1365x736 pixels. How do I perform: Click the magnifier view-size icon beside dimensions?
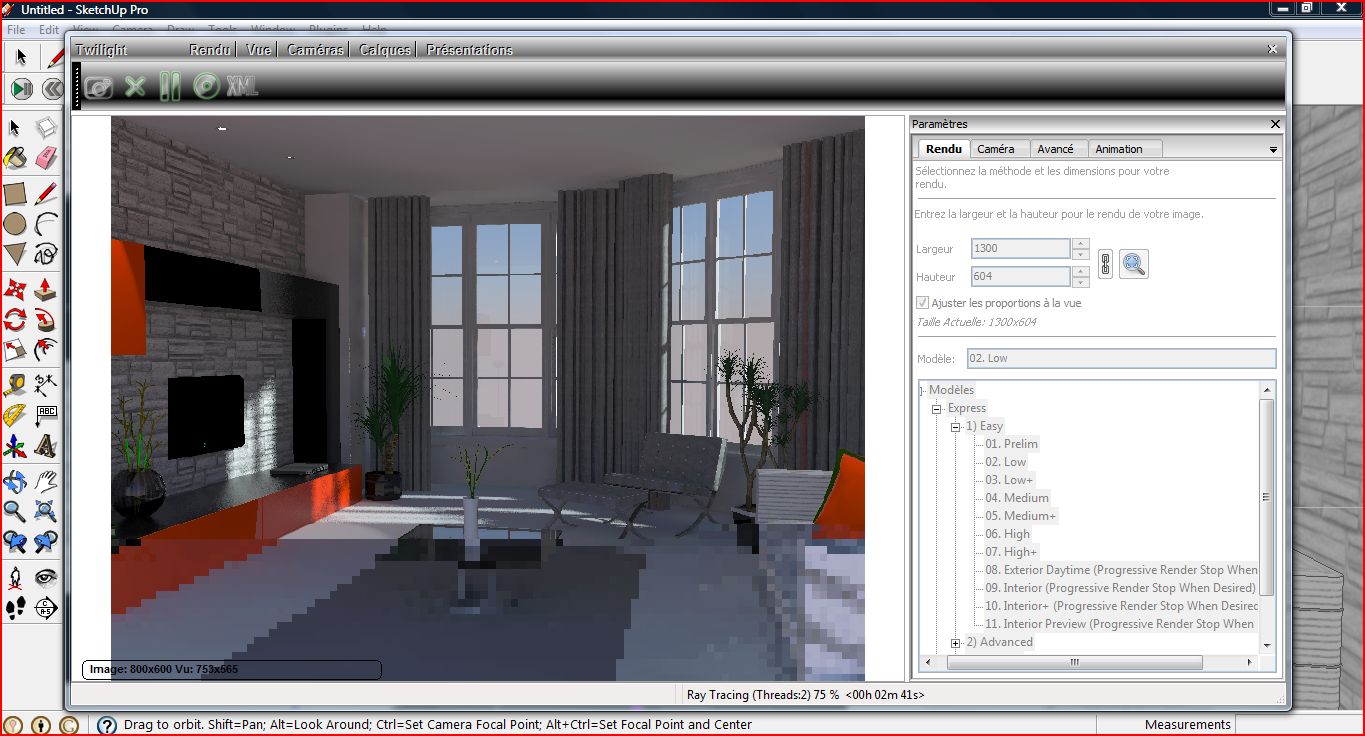1133,264
